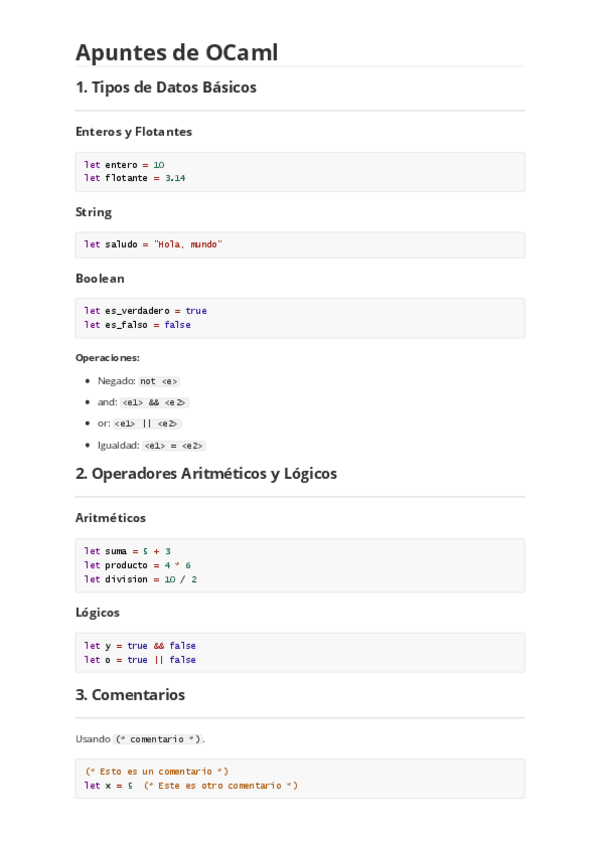Click the "Enteros y Flotantes" subheading
Image resolution: width=600 pixels, height=848 pixels.
[133, 132]
